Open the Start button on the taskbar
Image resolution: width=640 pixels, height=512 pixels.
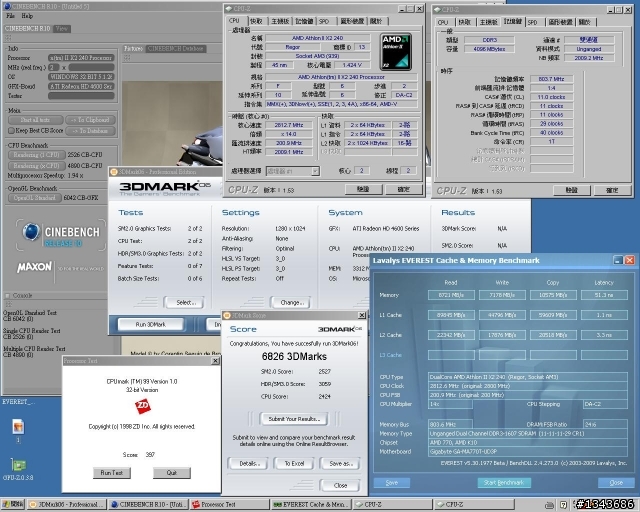pyautogui.click(x=12, y=505)
